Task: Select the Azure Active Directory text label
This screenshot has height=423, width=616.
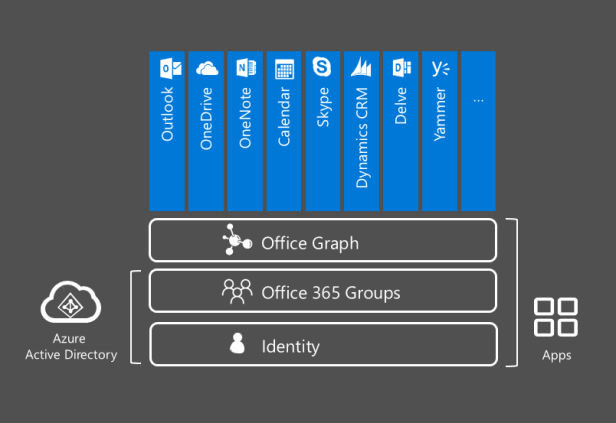Action: pyautogui.click(x=71, y=347)
